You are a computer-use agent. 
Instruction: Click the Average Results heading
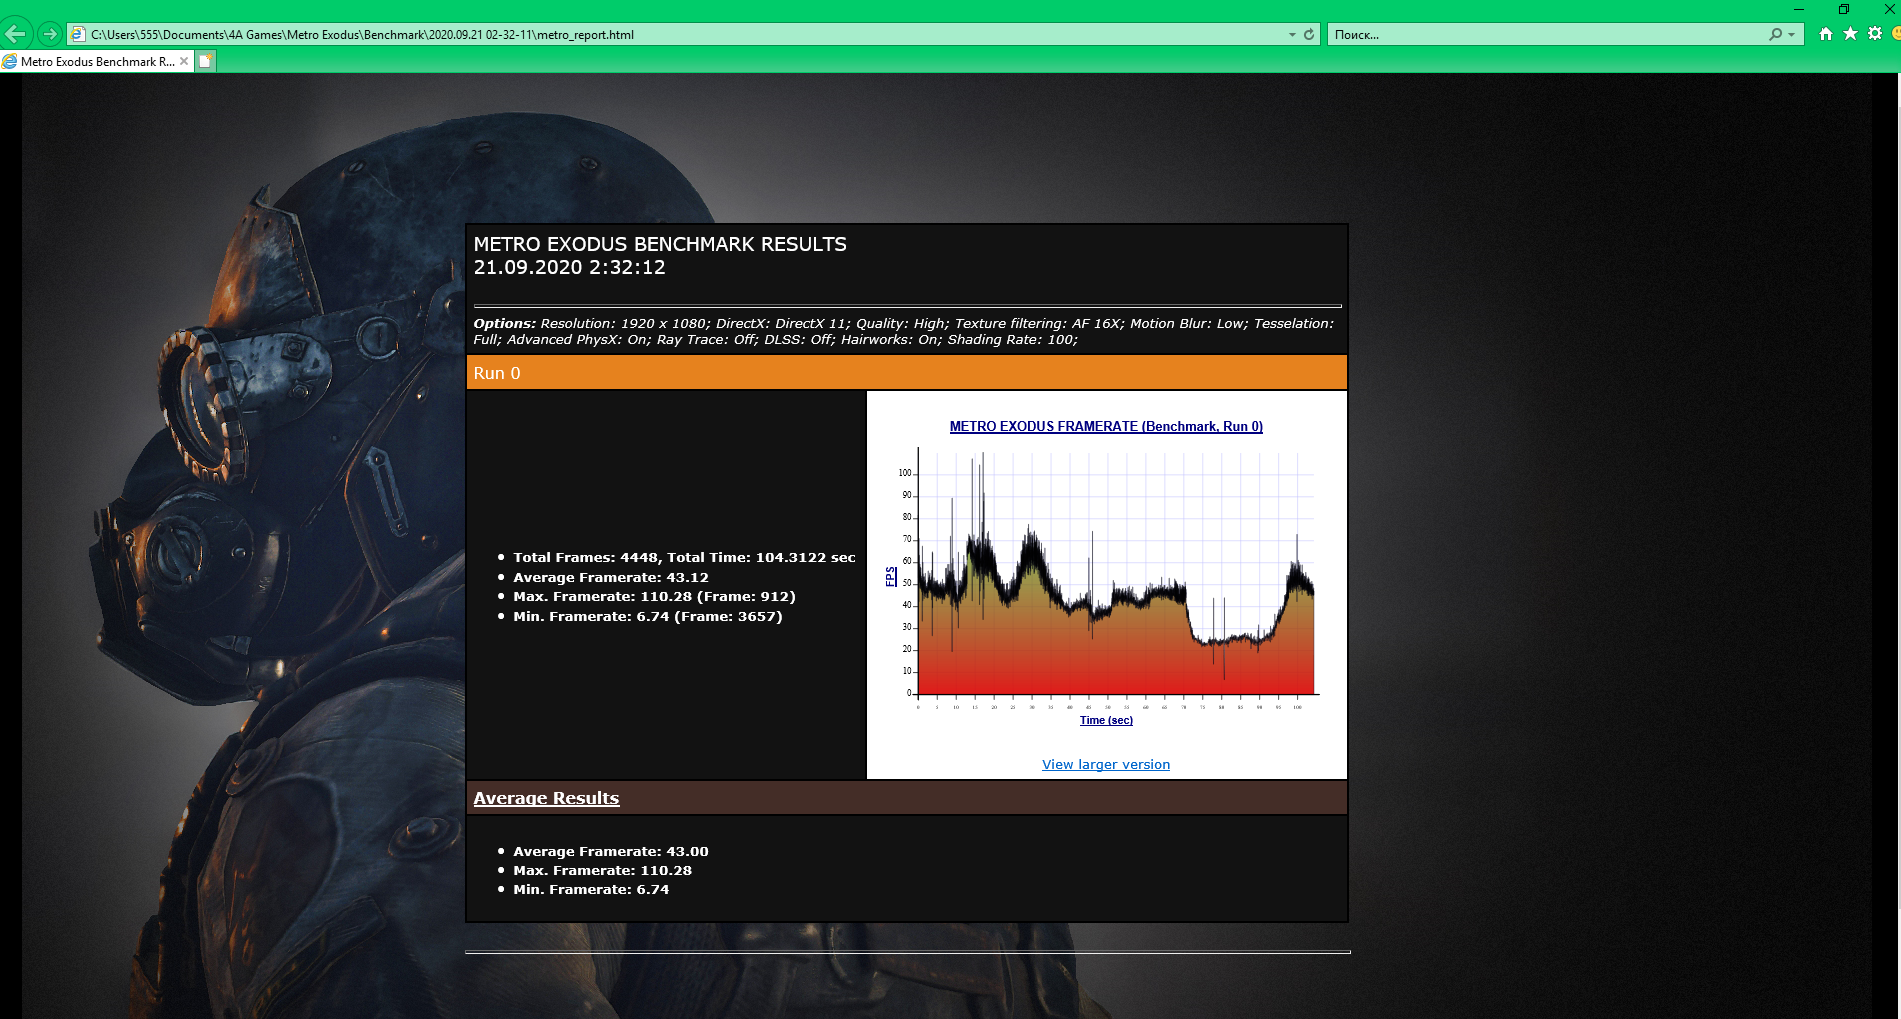(x=546, y=798)
